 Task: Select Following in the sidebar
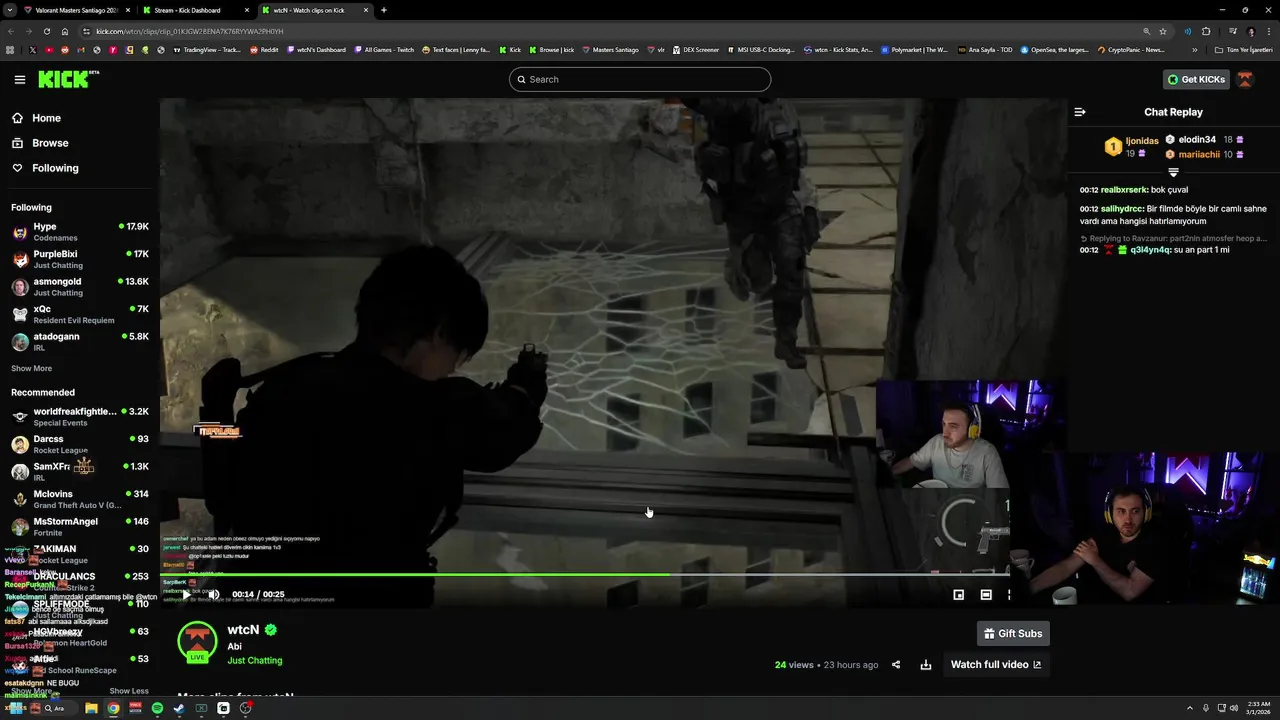tap(46, 168)
